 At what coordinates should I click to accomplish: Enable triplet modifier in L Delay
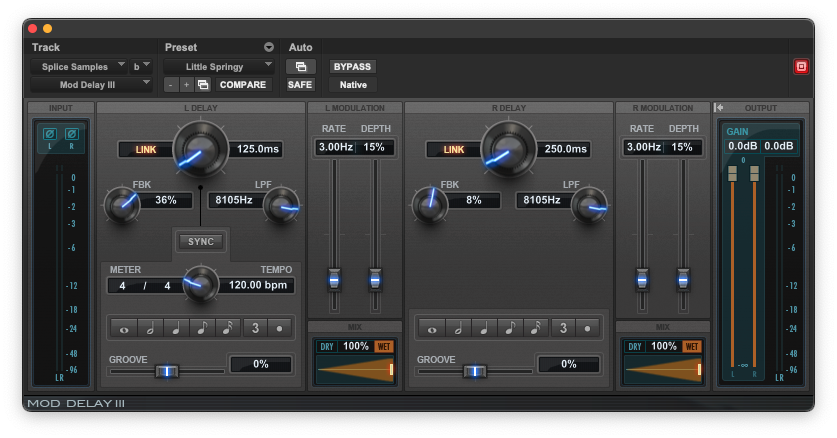point(254,328)
